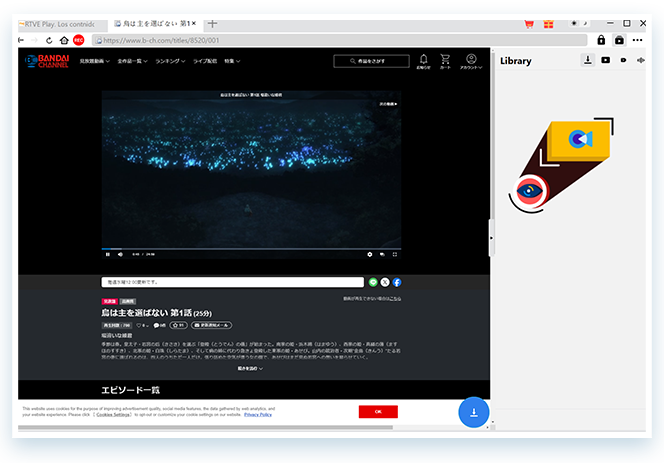Click the Bandai Channel logo

pos(47,61)
